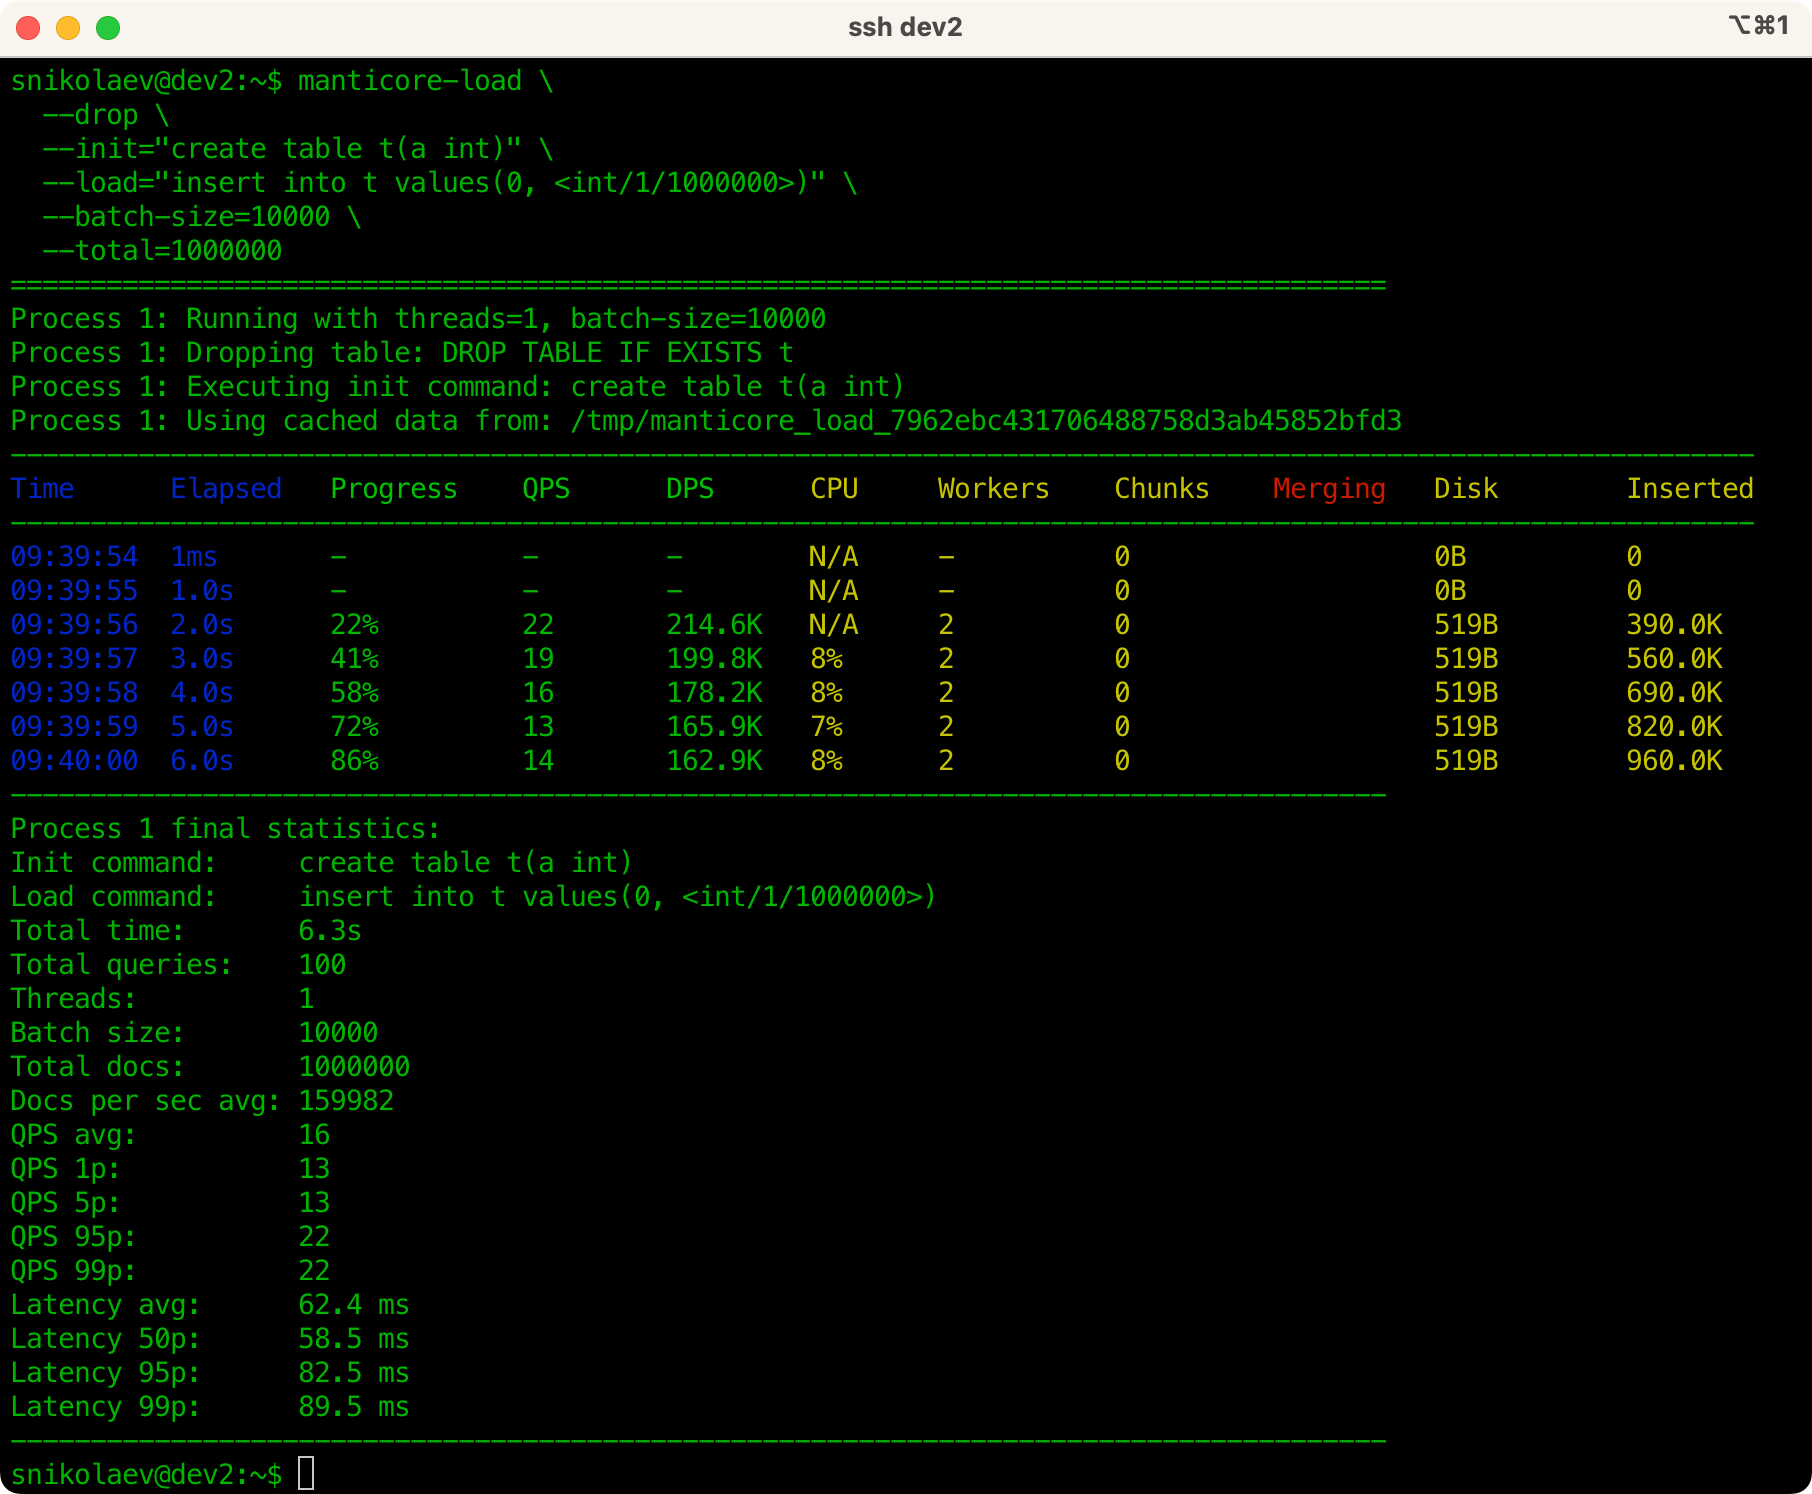Click the '--total=1000000' option
Image resolution: width=1812 pixels, height=1494 pixels.
point(162,251)
